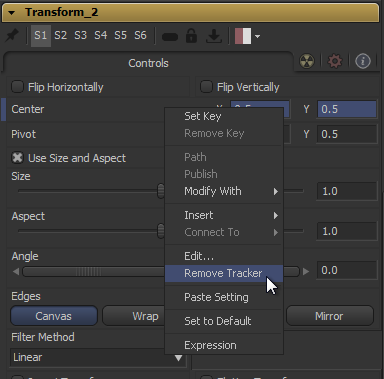Select the S2 settings slot

pyautogui.click(x=61, y=35)
